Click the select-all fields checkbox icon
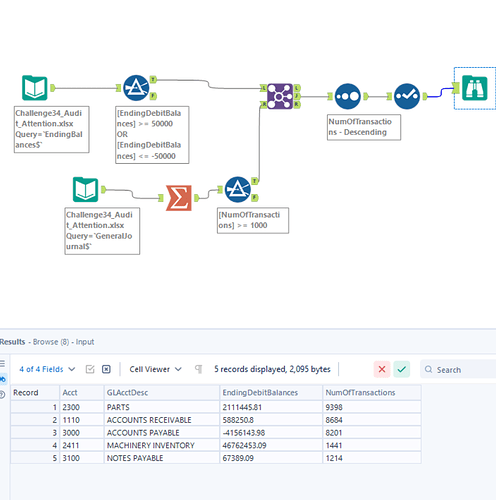Image resolution: width=496 pixels, height=500 pixels. click(x=90, y=369)
